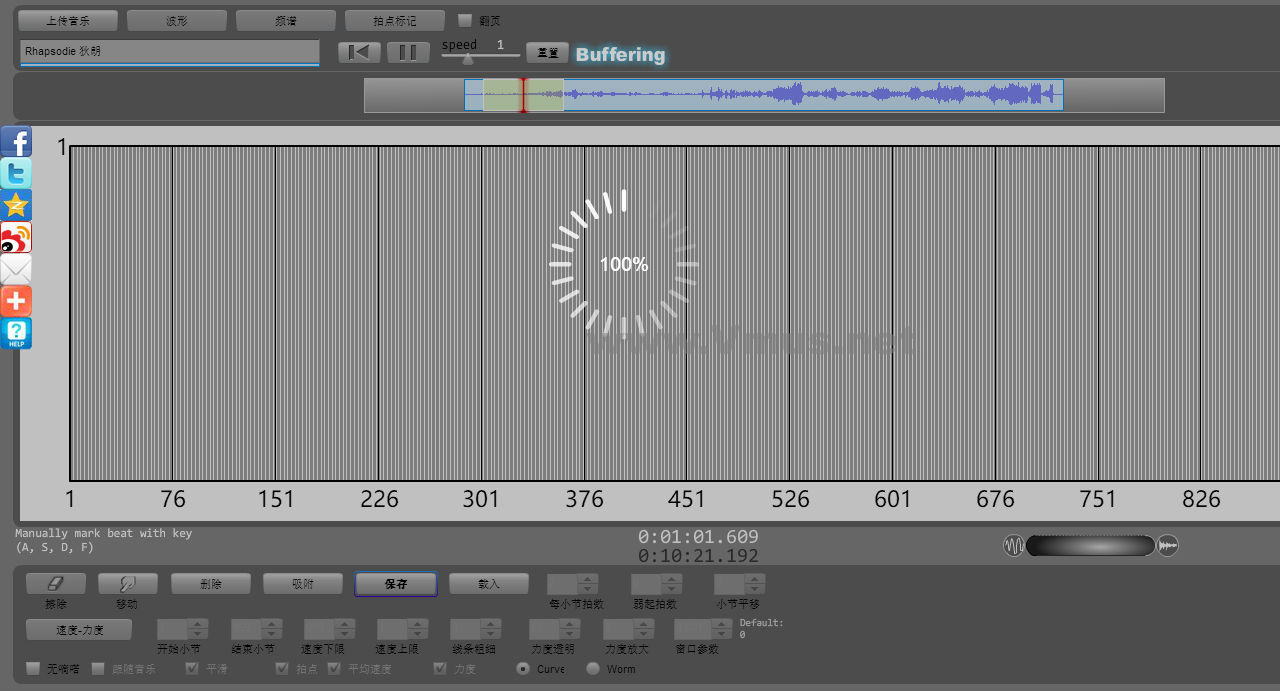This screenshot has height=691, width=1280.
Task: Open the 频谱 spectrum view
Action: [x=285, y=20]
